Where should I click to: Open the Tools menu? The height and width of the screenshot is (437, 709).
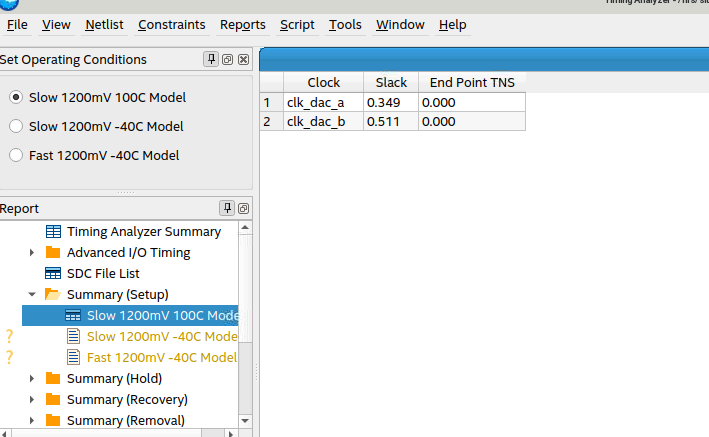(x=345, y=24)
